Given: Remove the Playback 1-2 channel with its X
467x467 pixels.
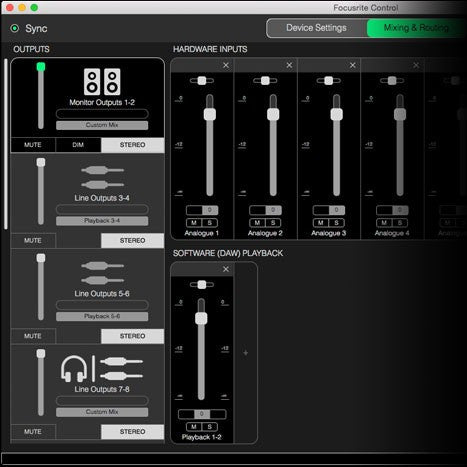Looking at the screenshot, I should click(x=226, y=269).
